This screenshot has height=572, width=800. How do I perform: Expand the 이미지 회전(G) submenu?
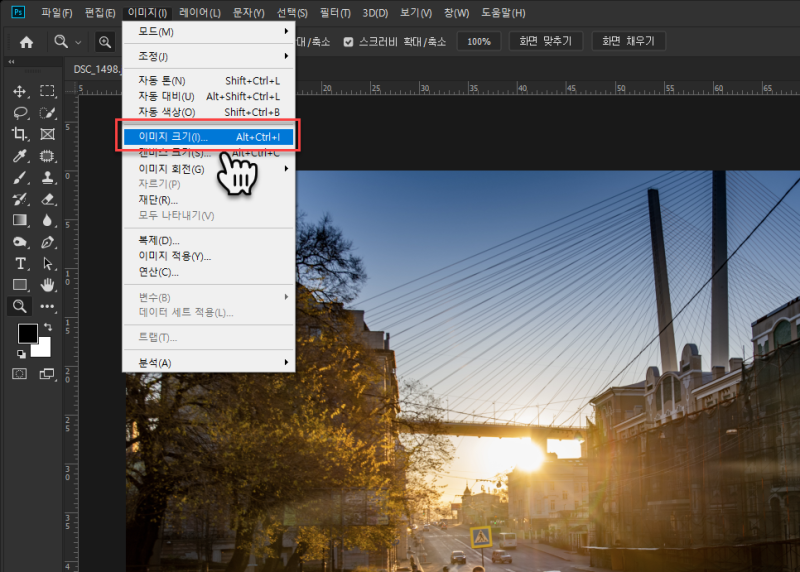[209, 168]
